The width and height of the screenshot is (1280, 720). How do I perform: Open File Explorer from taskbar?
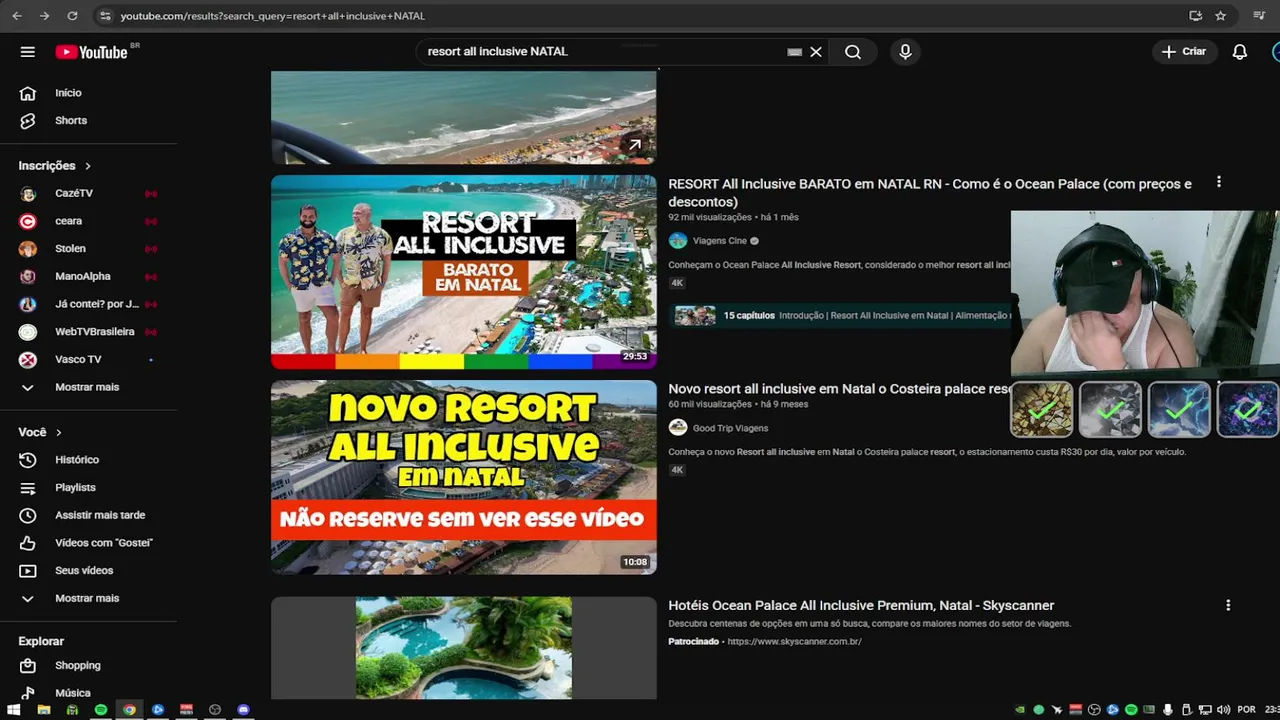coord(43,710)
